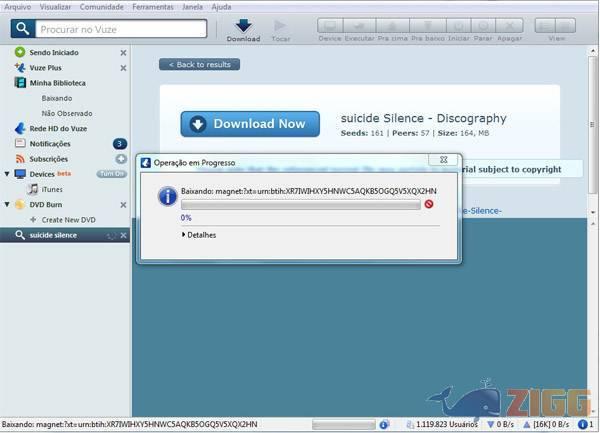Select Devices beta in sidebar
Viewport: 600px width, 433px height.
click(x=50, y=174)
